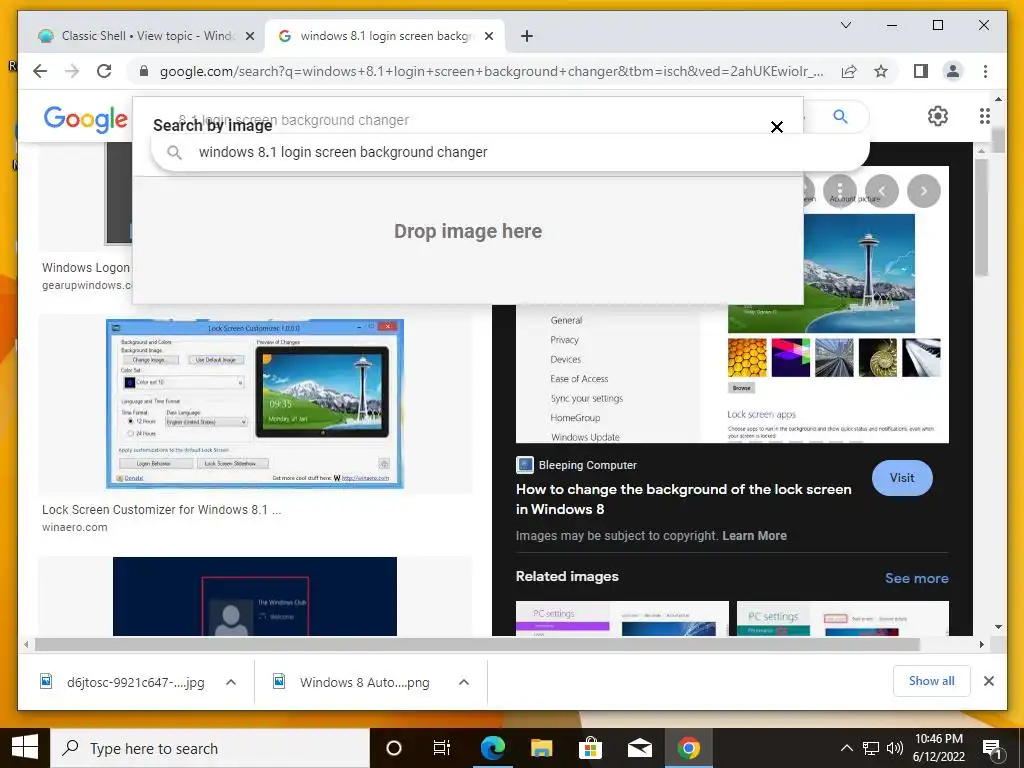Open the first PC settings related image
Viewport: 1024px width, 768px height.
(x=622, y=618)
